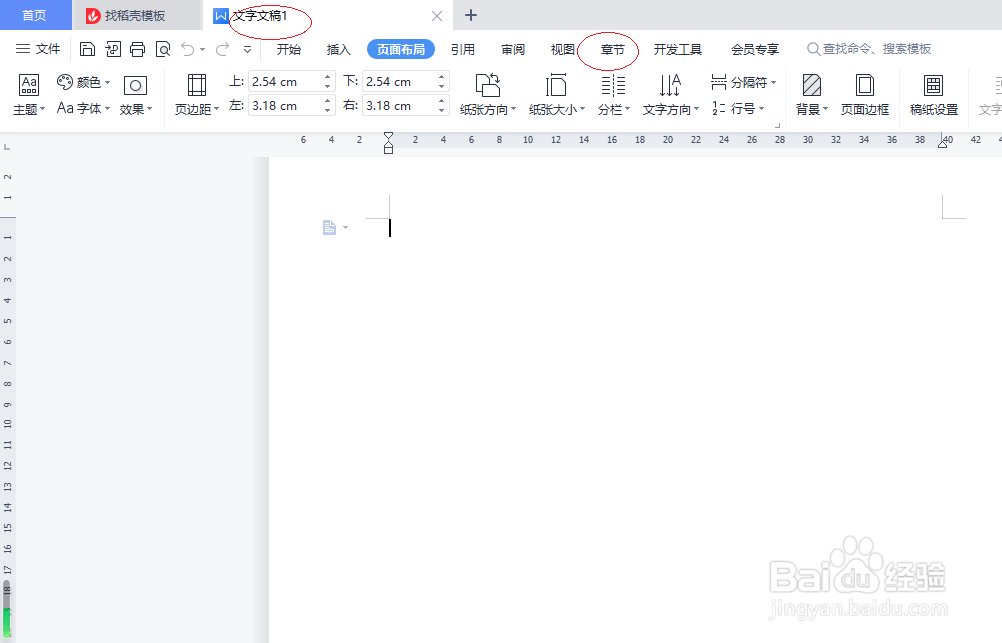
Task: Click the export-to-PDF icon in quick toolbar
Action: point(113,49)
